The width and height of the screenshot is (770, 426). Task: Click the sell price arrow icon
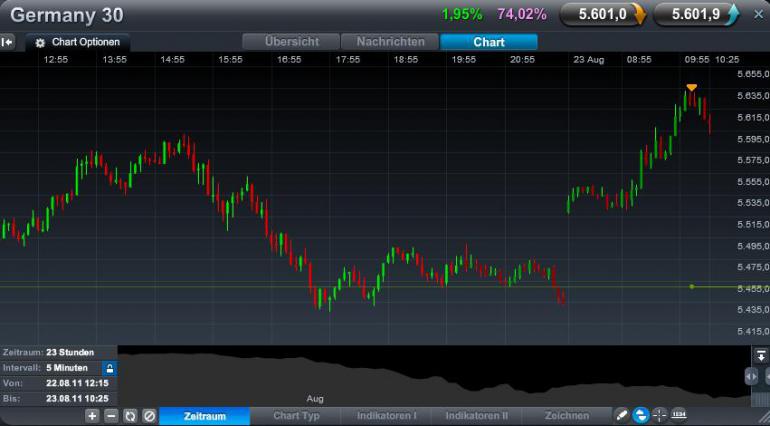(639, 14)
